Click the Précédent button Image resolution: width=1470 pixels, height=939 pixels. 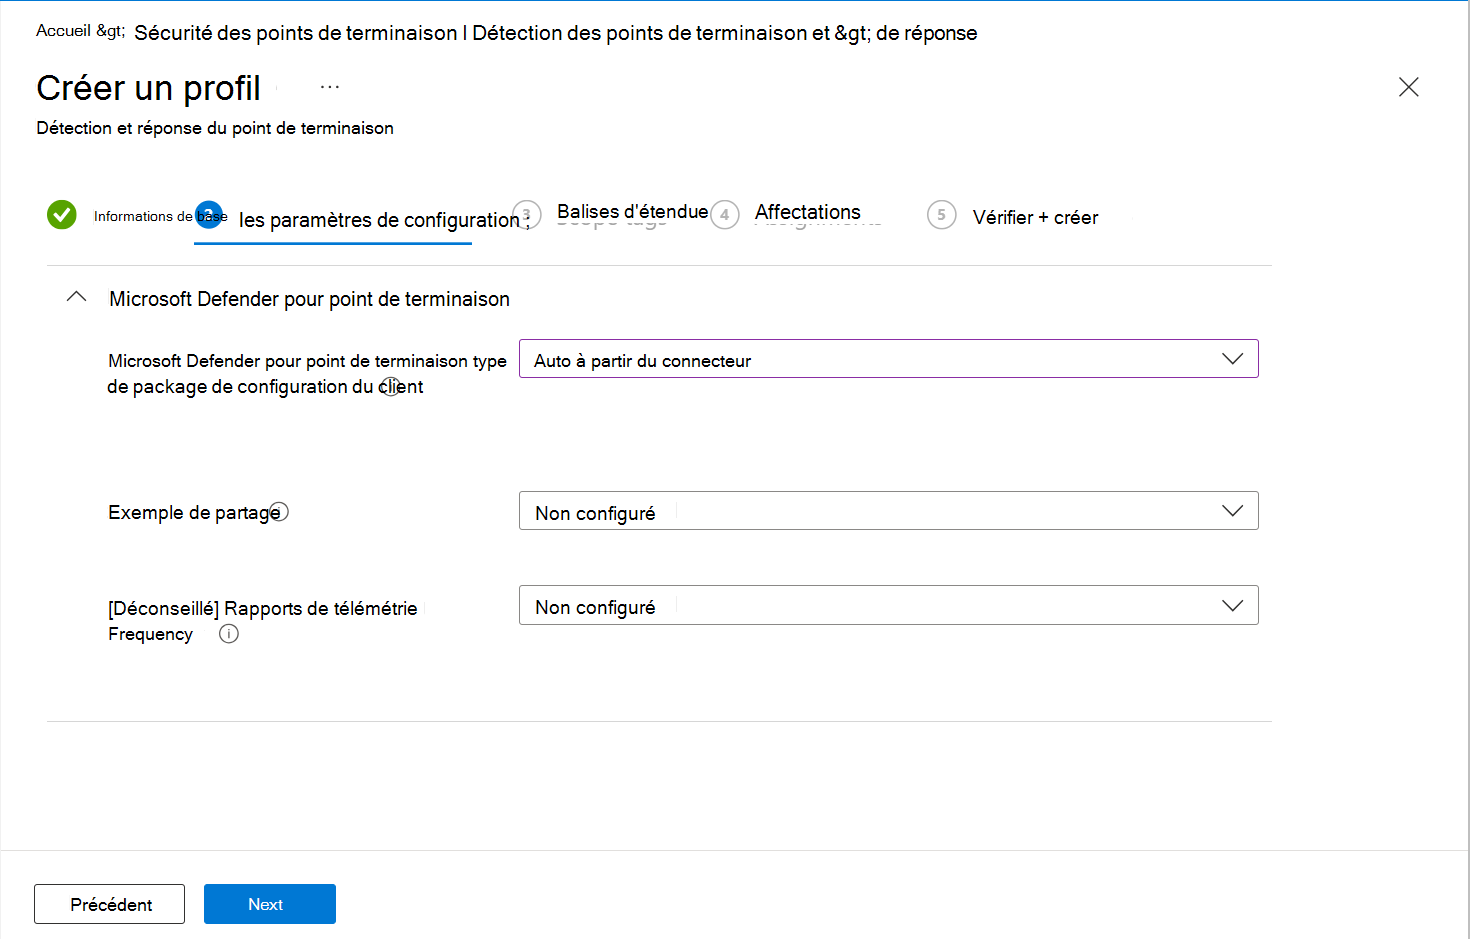(110, 904)
